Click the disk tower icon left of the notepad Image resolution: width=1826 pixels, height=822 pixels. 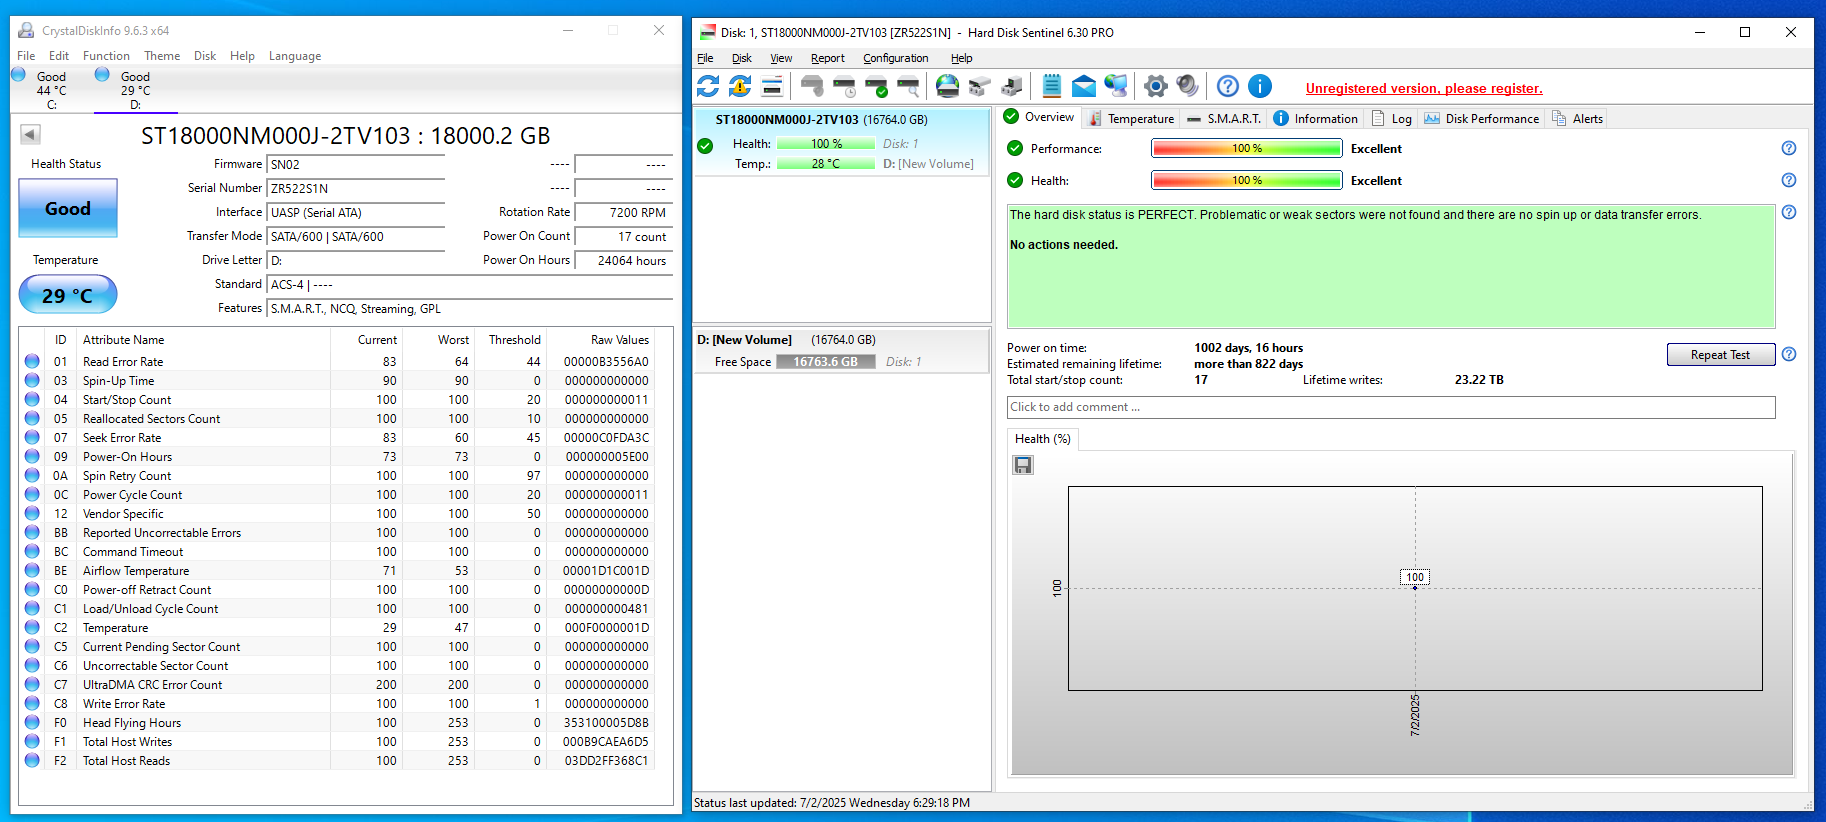click(x=1012, y=86)
